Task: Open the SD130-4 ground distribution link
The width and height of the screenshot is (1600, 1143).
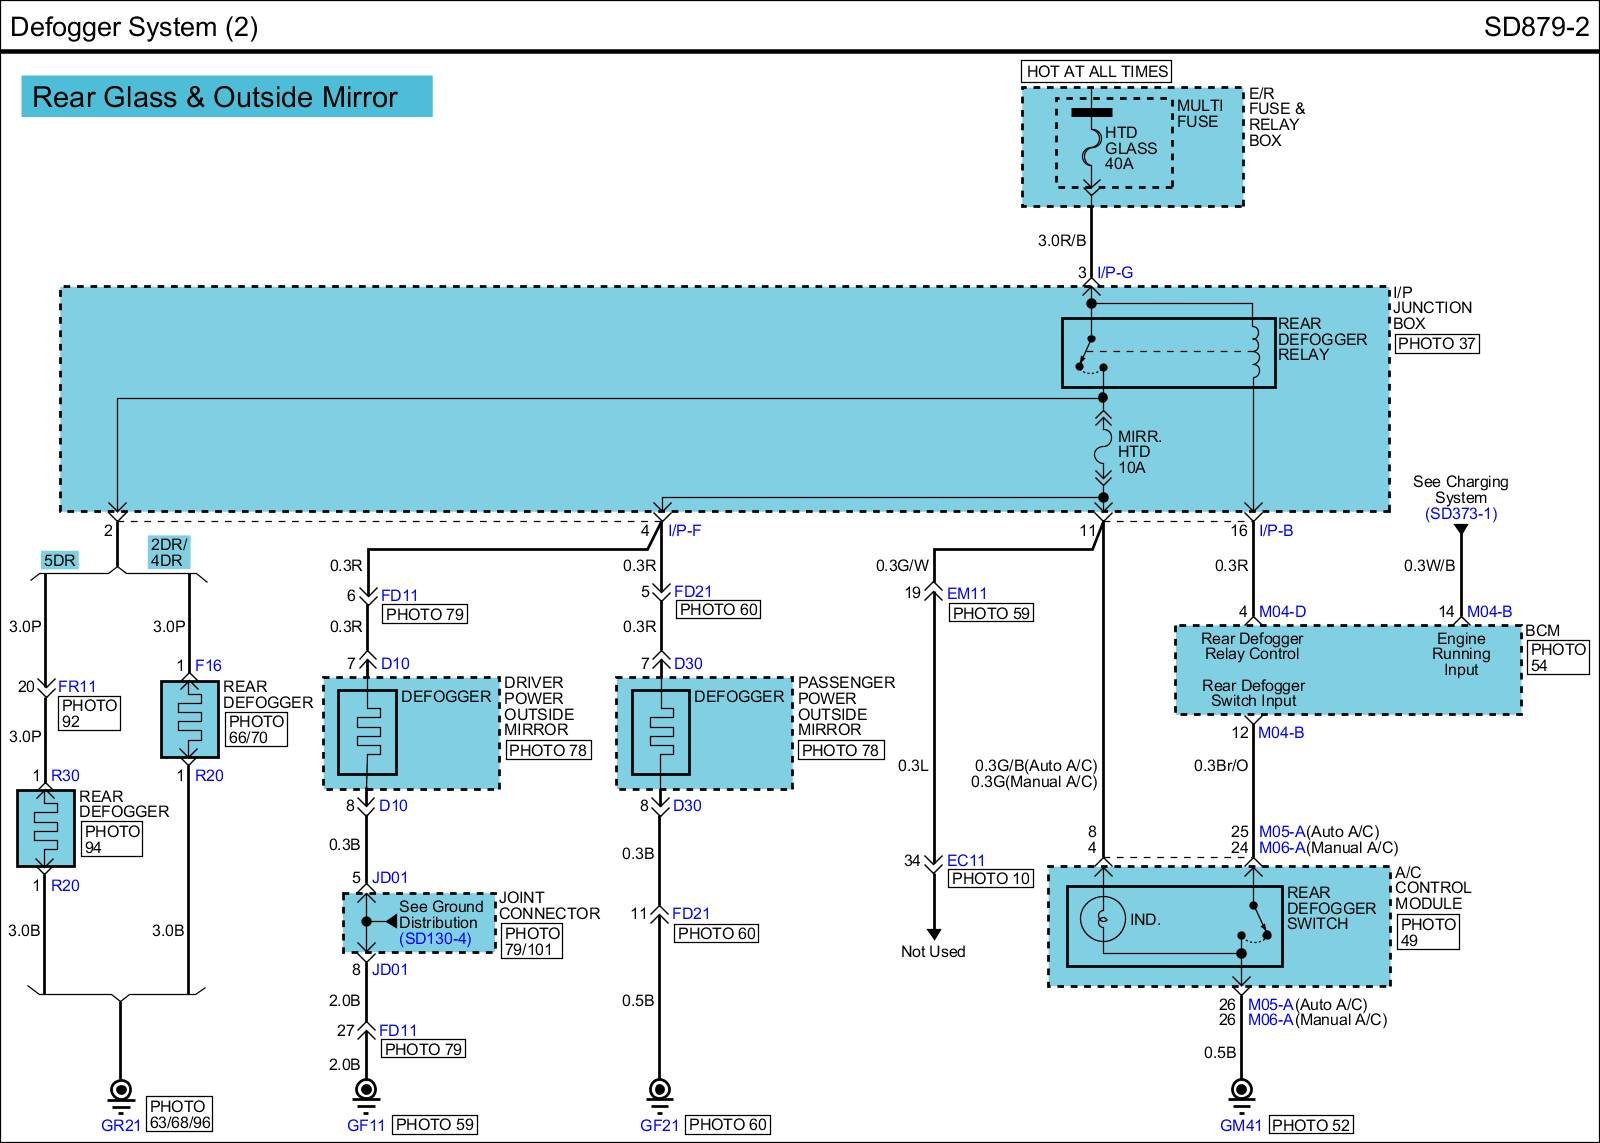Action: pos(435,938)
